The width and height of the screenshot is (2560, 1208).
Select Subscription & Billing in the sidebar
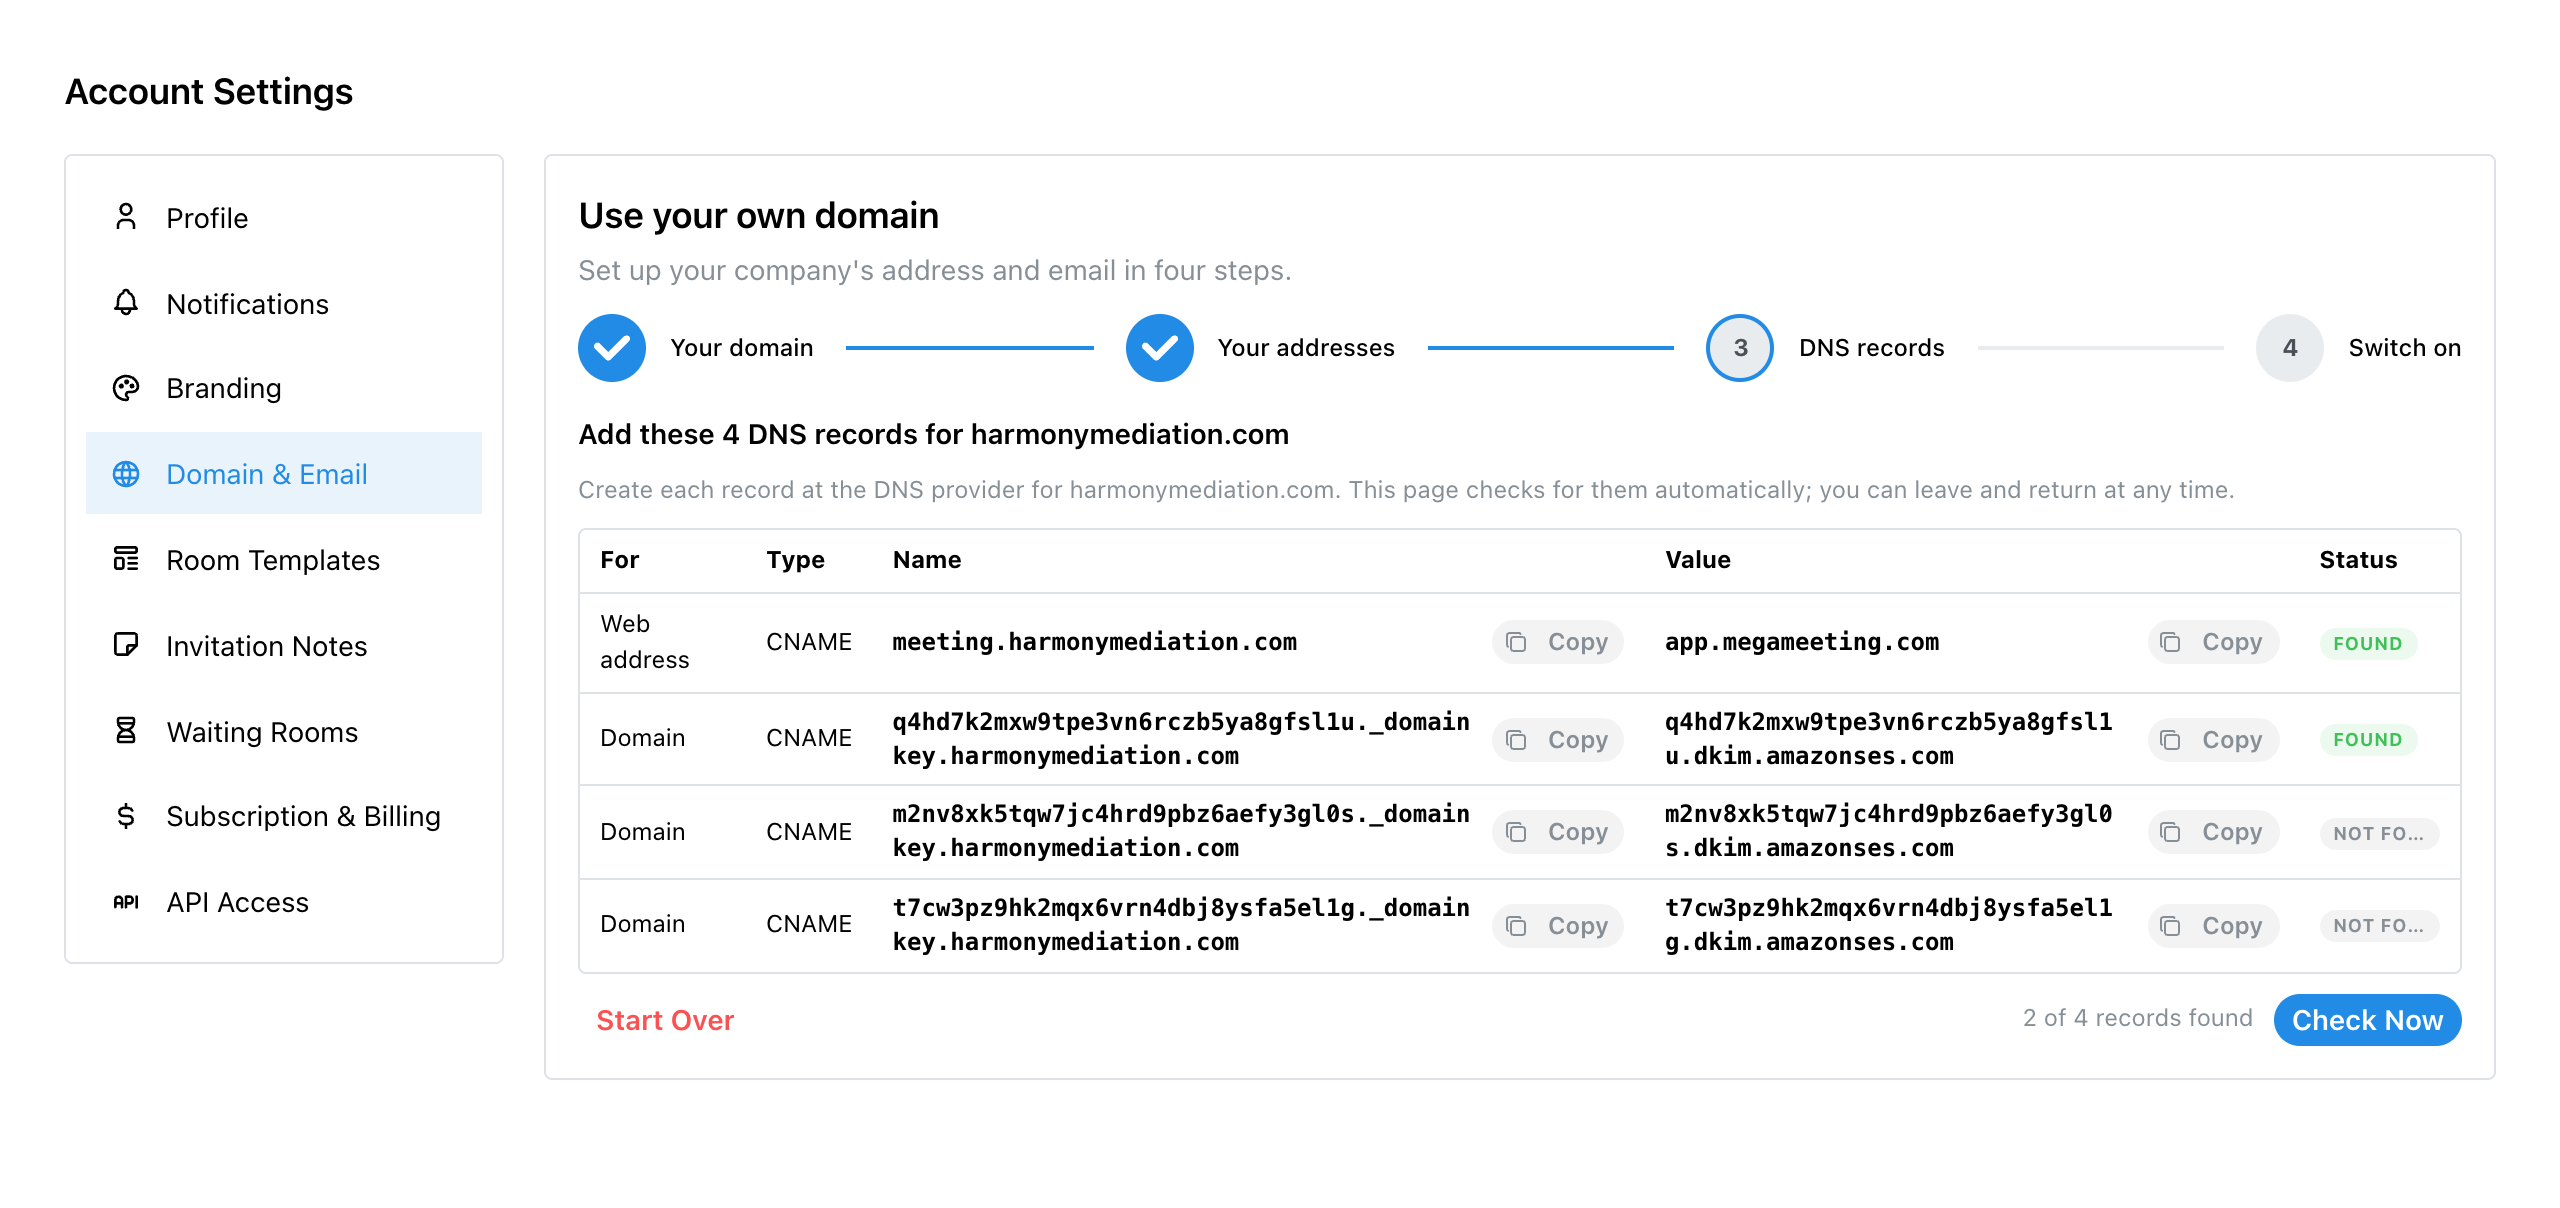coord(284,816)
